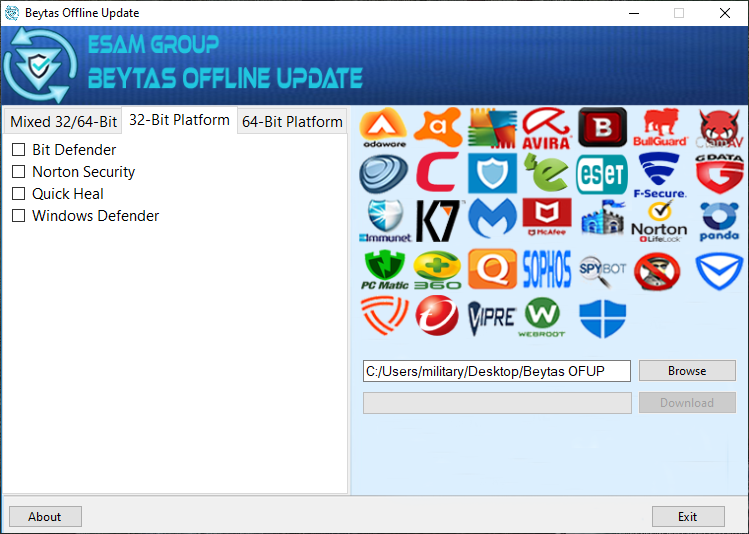Check the Bit Defender checkbox
This screenshot has width=749, height=534.
point(19,150)
